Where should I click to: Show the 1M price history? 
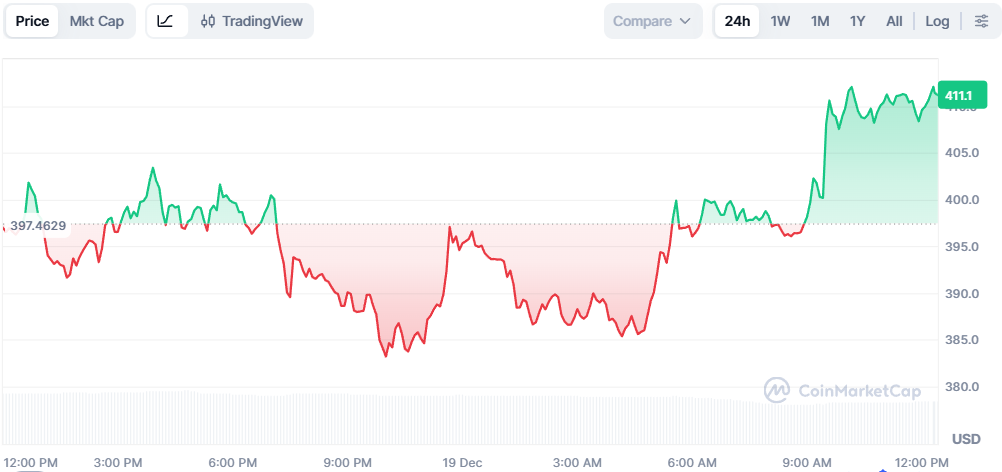click(820, 21)
